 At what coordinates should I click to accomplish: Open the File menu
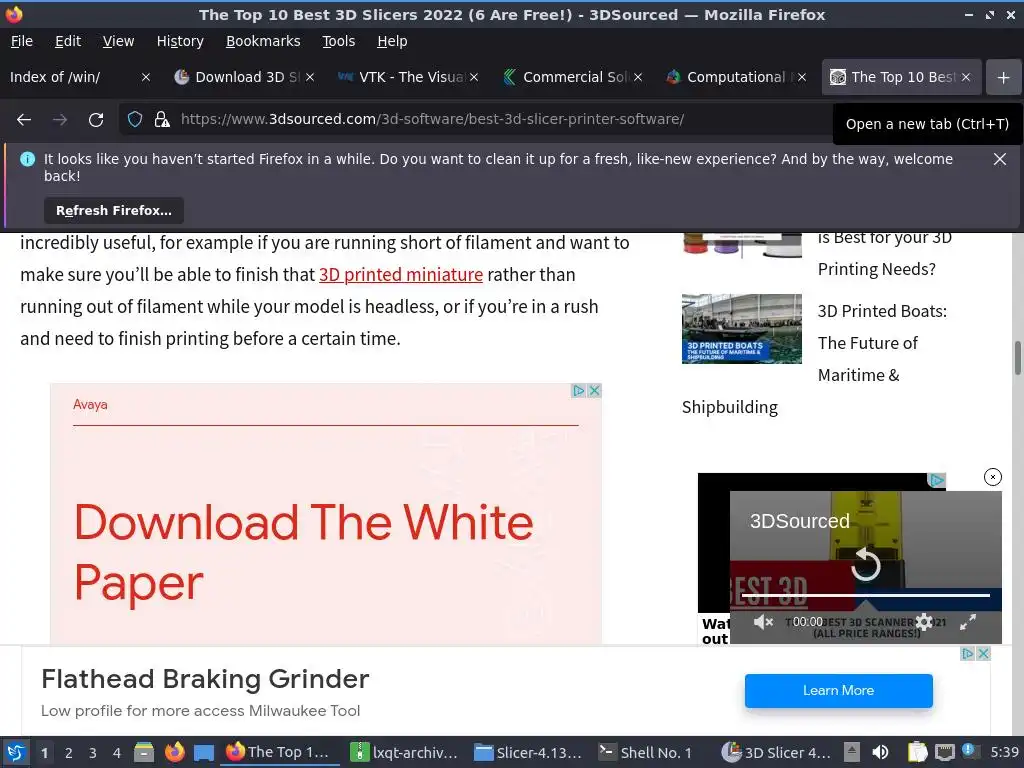coord(22,41)
